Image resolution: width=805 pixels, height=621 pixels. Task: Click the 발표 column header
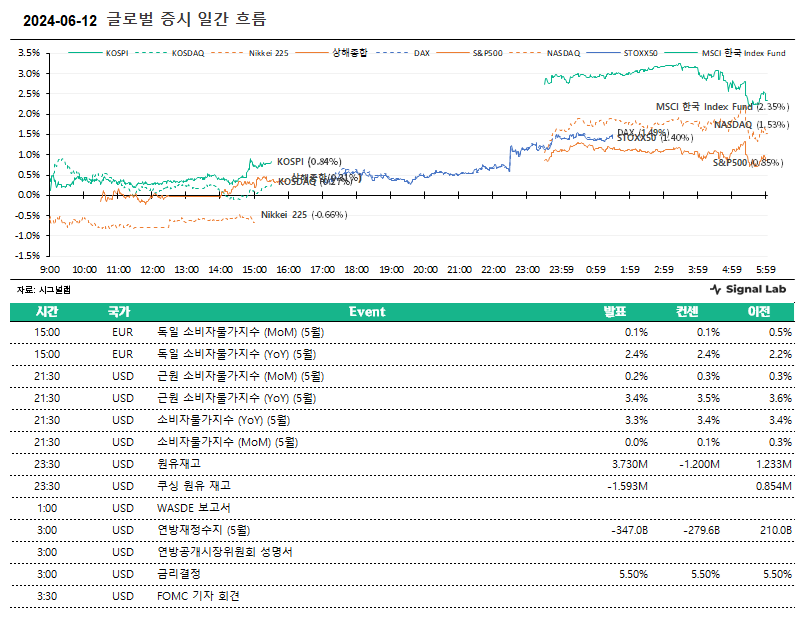pyautogui.click(x=615, y=312)
